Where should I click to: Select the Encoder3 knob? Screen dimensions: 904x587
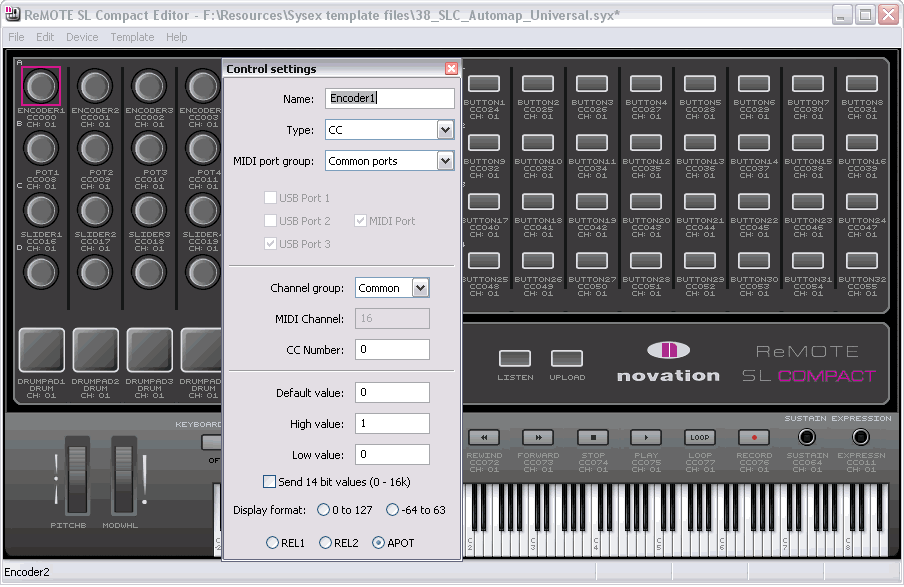click(149, 86)
